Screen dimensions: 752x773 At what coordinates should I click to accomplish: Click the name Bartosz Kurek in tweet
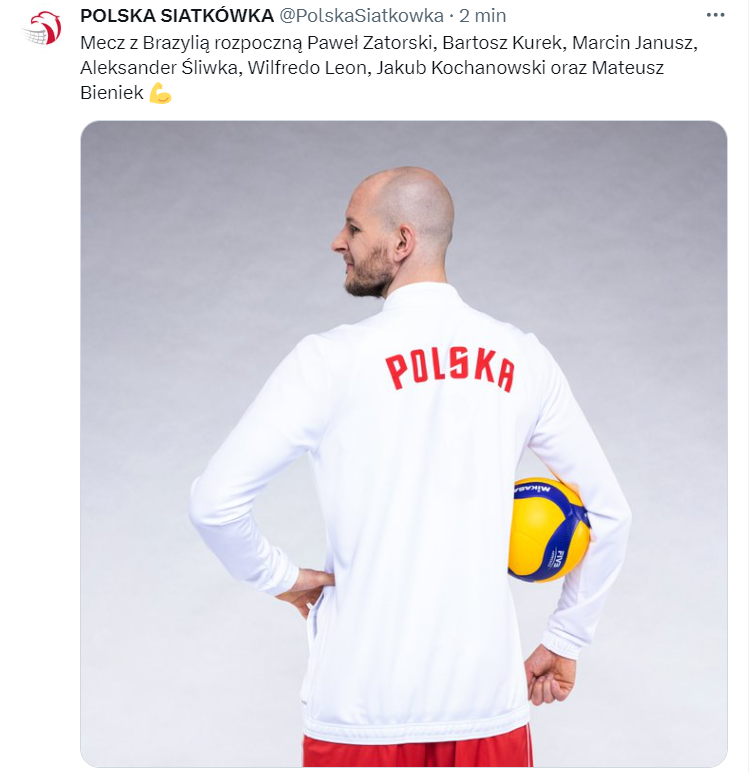[x=504, y=43]
